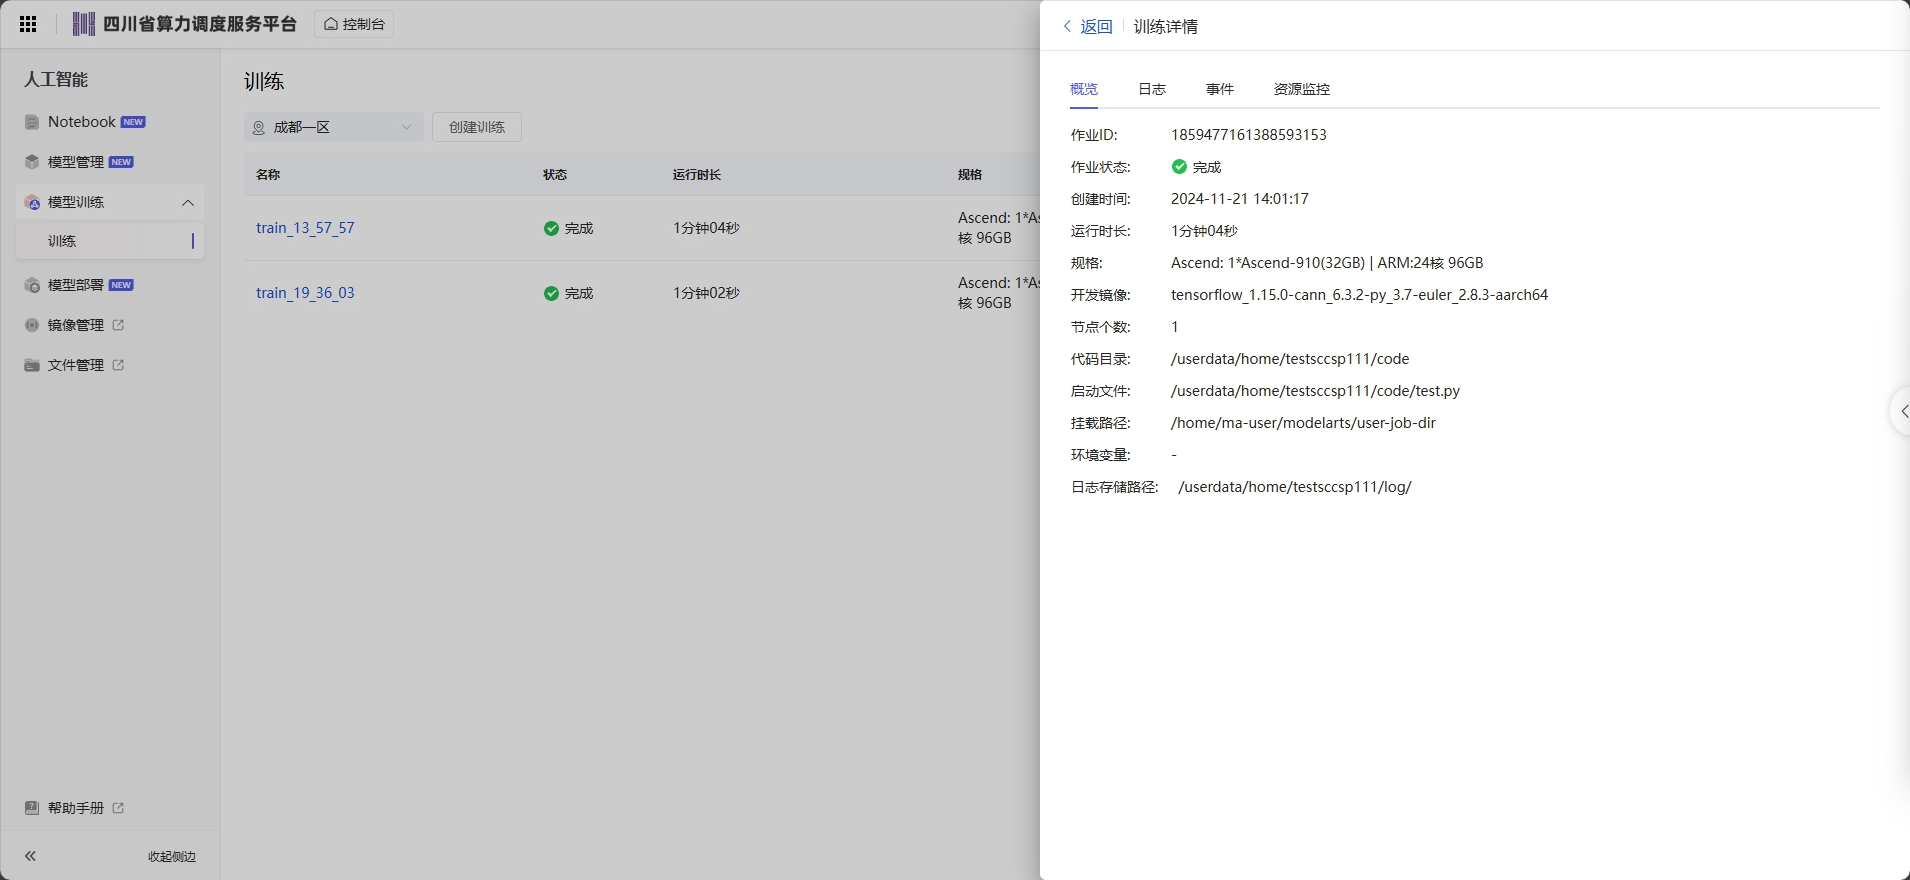Click the 文件管理 folder icon

click(32, 365)
